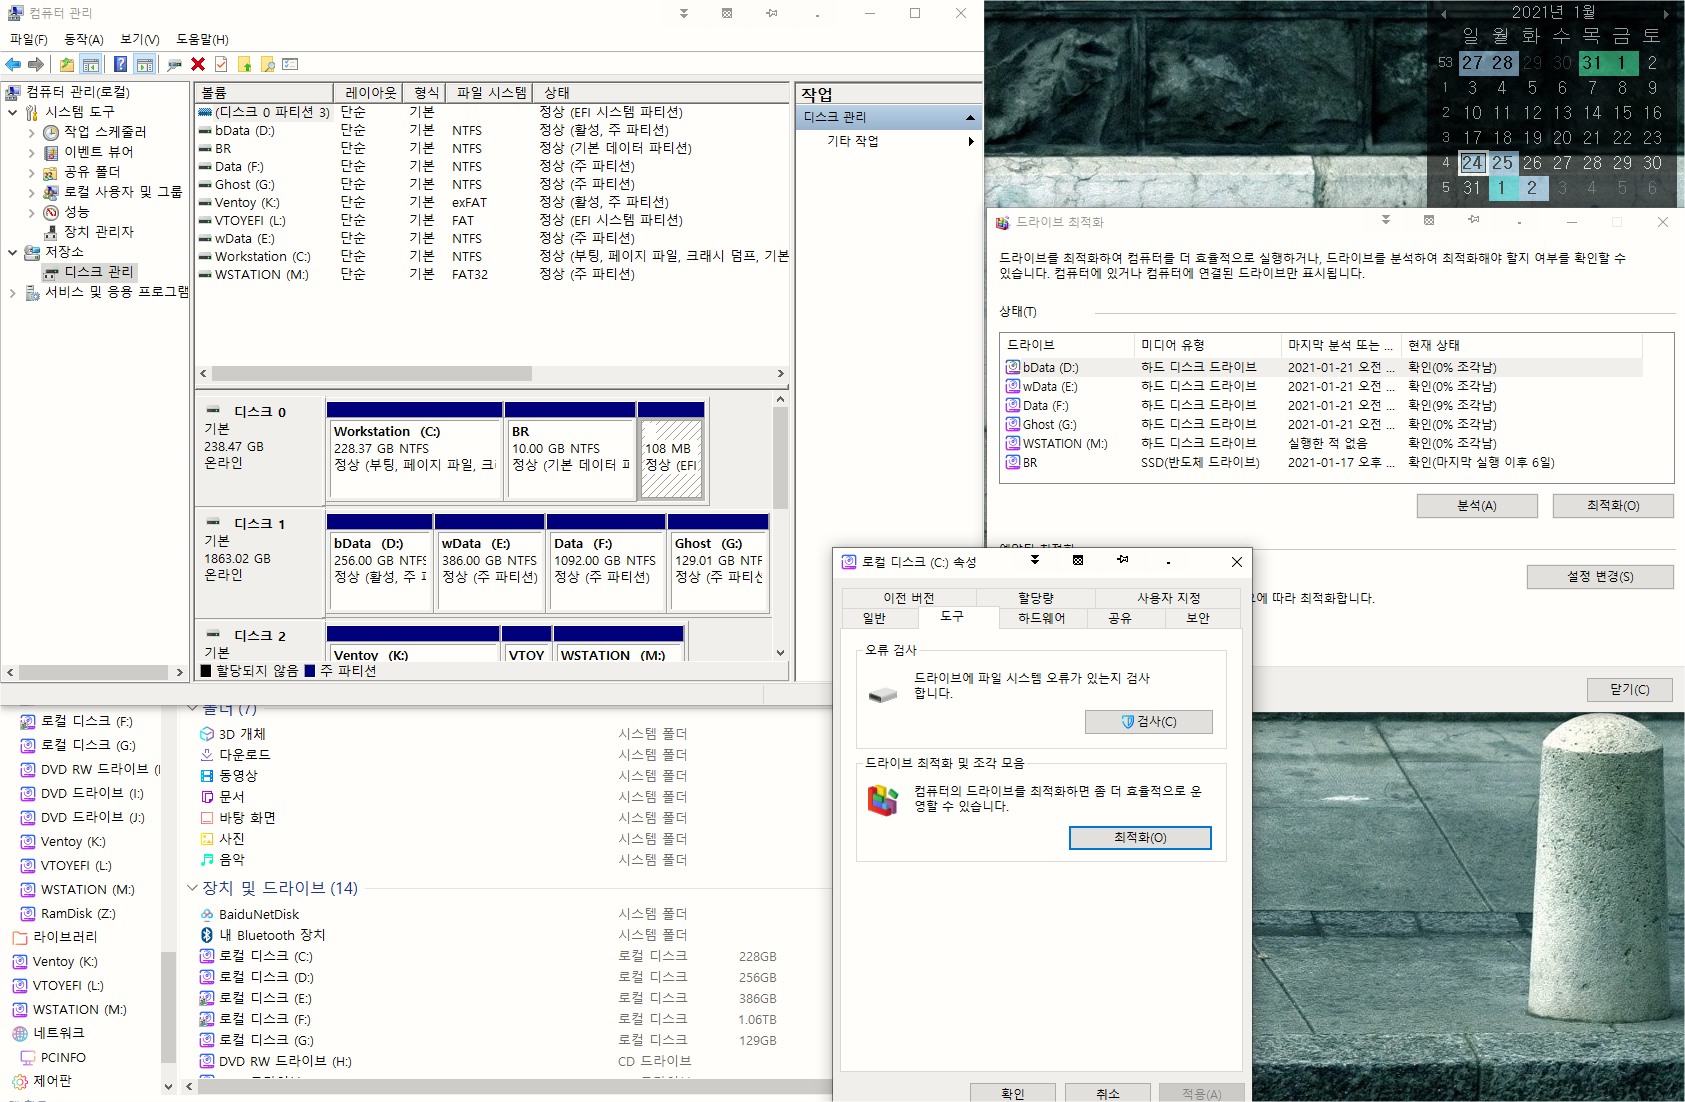Expand the 이벤트 뷰어 tree node
This screenshot has height=1102, width=1685.
(31, 152)
